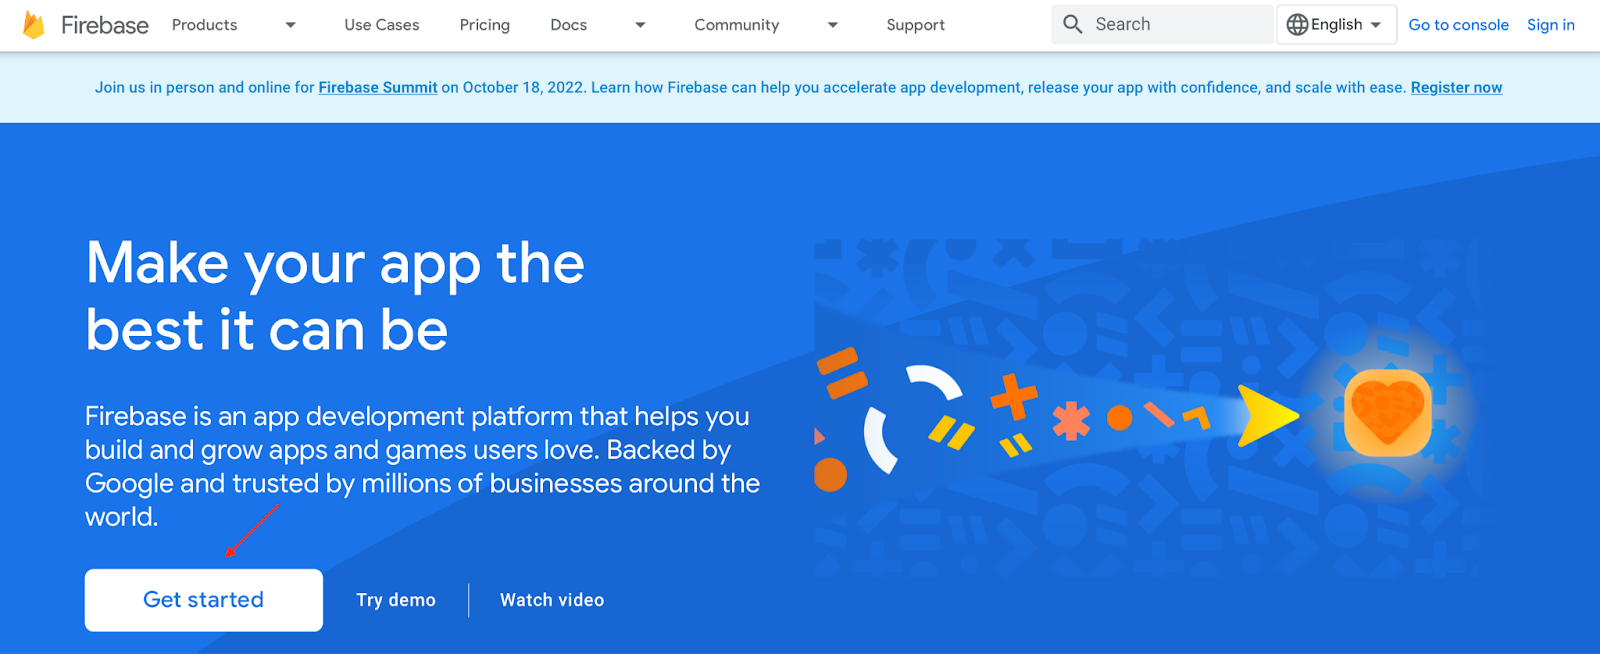Open the English language selector
Viewport: 1600px width, 654px height.
tap(1335, 25)
